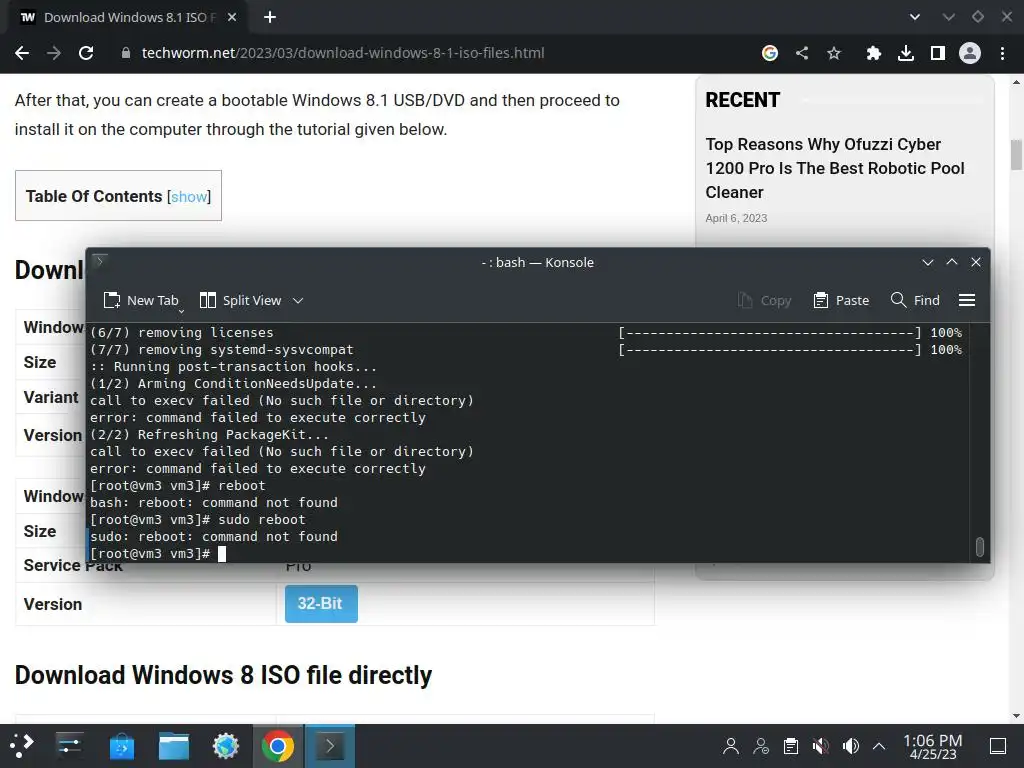Minimize Konsole with down chevron
Screen dimensions: 1024x768
tap(927, 262)
